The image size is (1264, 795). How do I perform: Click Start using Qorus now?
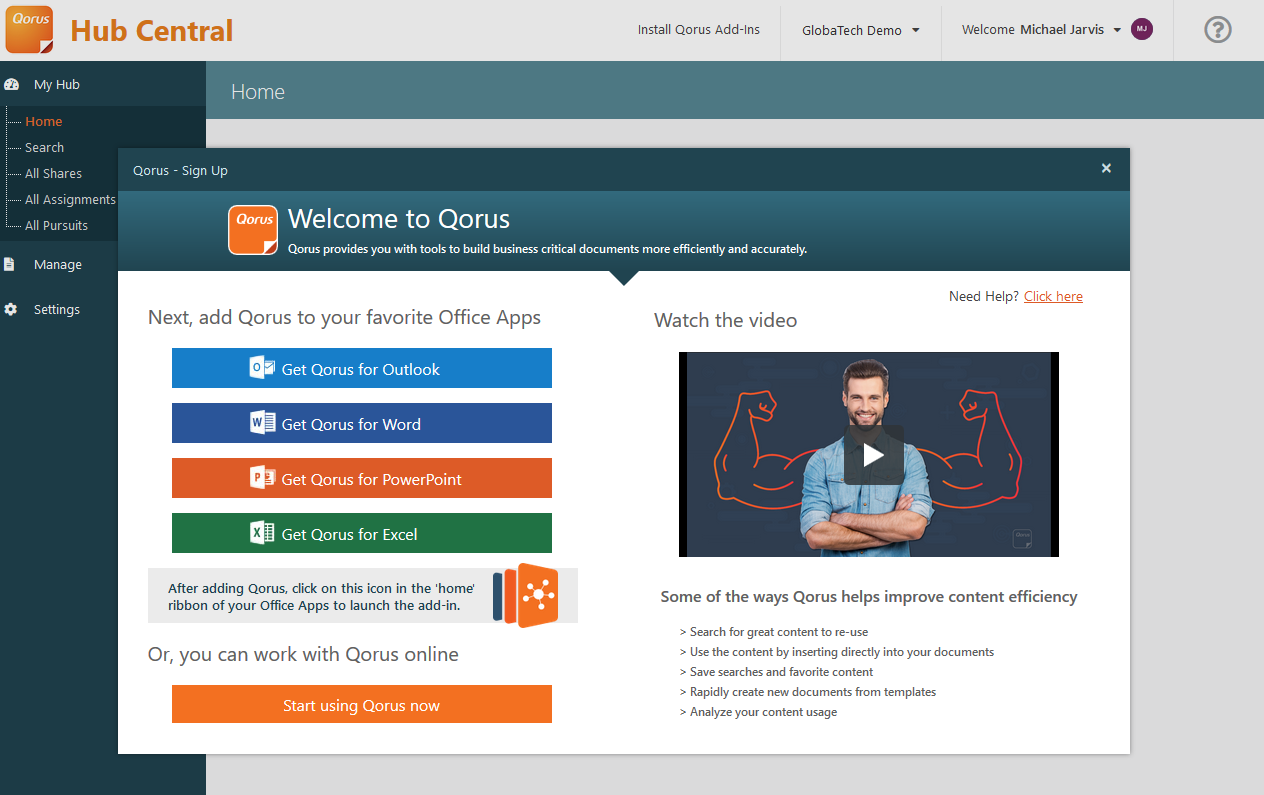coord(362,704)
